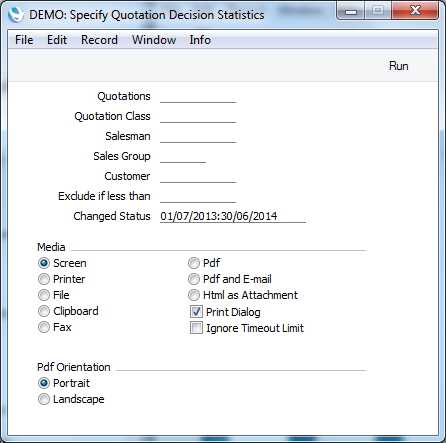
Task: Open the File menu
Action: coord(24,40)
